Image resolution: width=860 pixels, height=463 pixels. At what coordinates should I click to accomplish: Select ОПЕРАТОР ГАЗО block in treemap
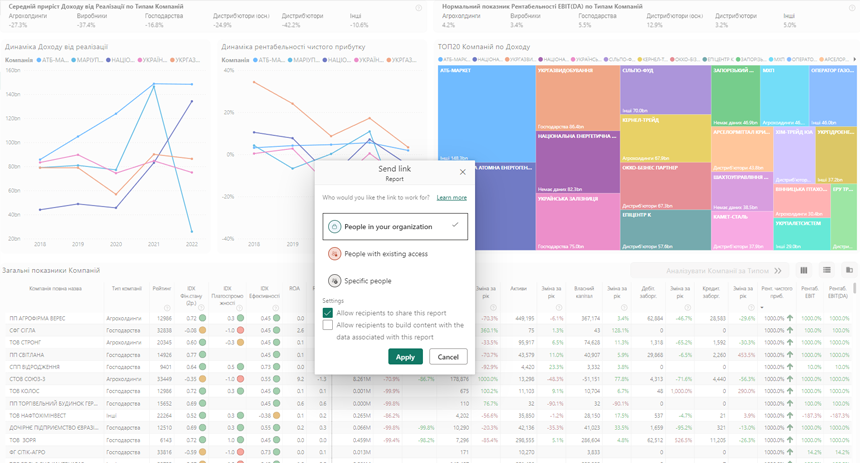tap(833, 96)
